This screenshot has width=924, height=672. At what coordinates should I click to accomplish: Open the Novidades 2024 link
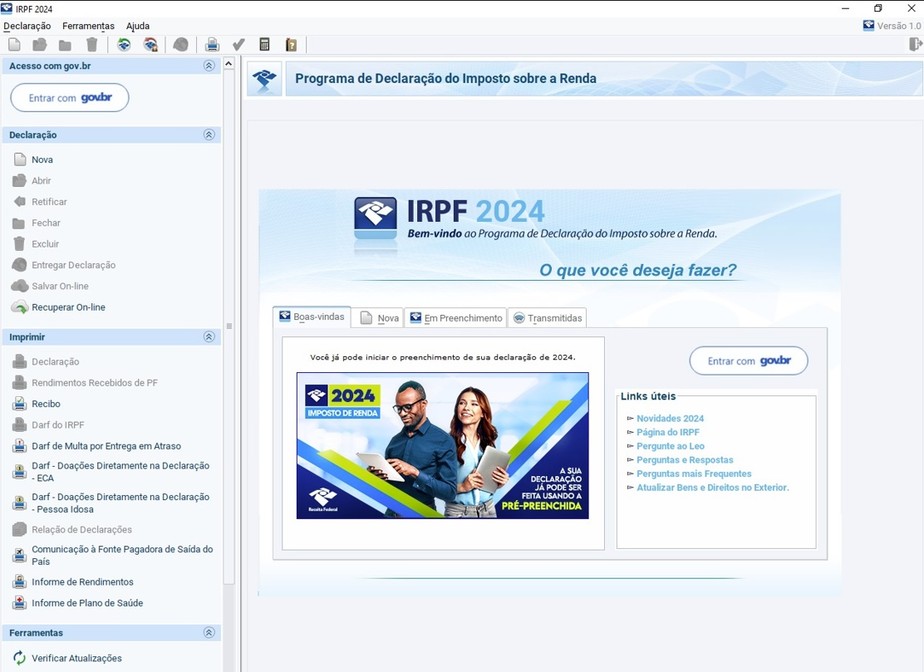[x=670, y=419]
